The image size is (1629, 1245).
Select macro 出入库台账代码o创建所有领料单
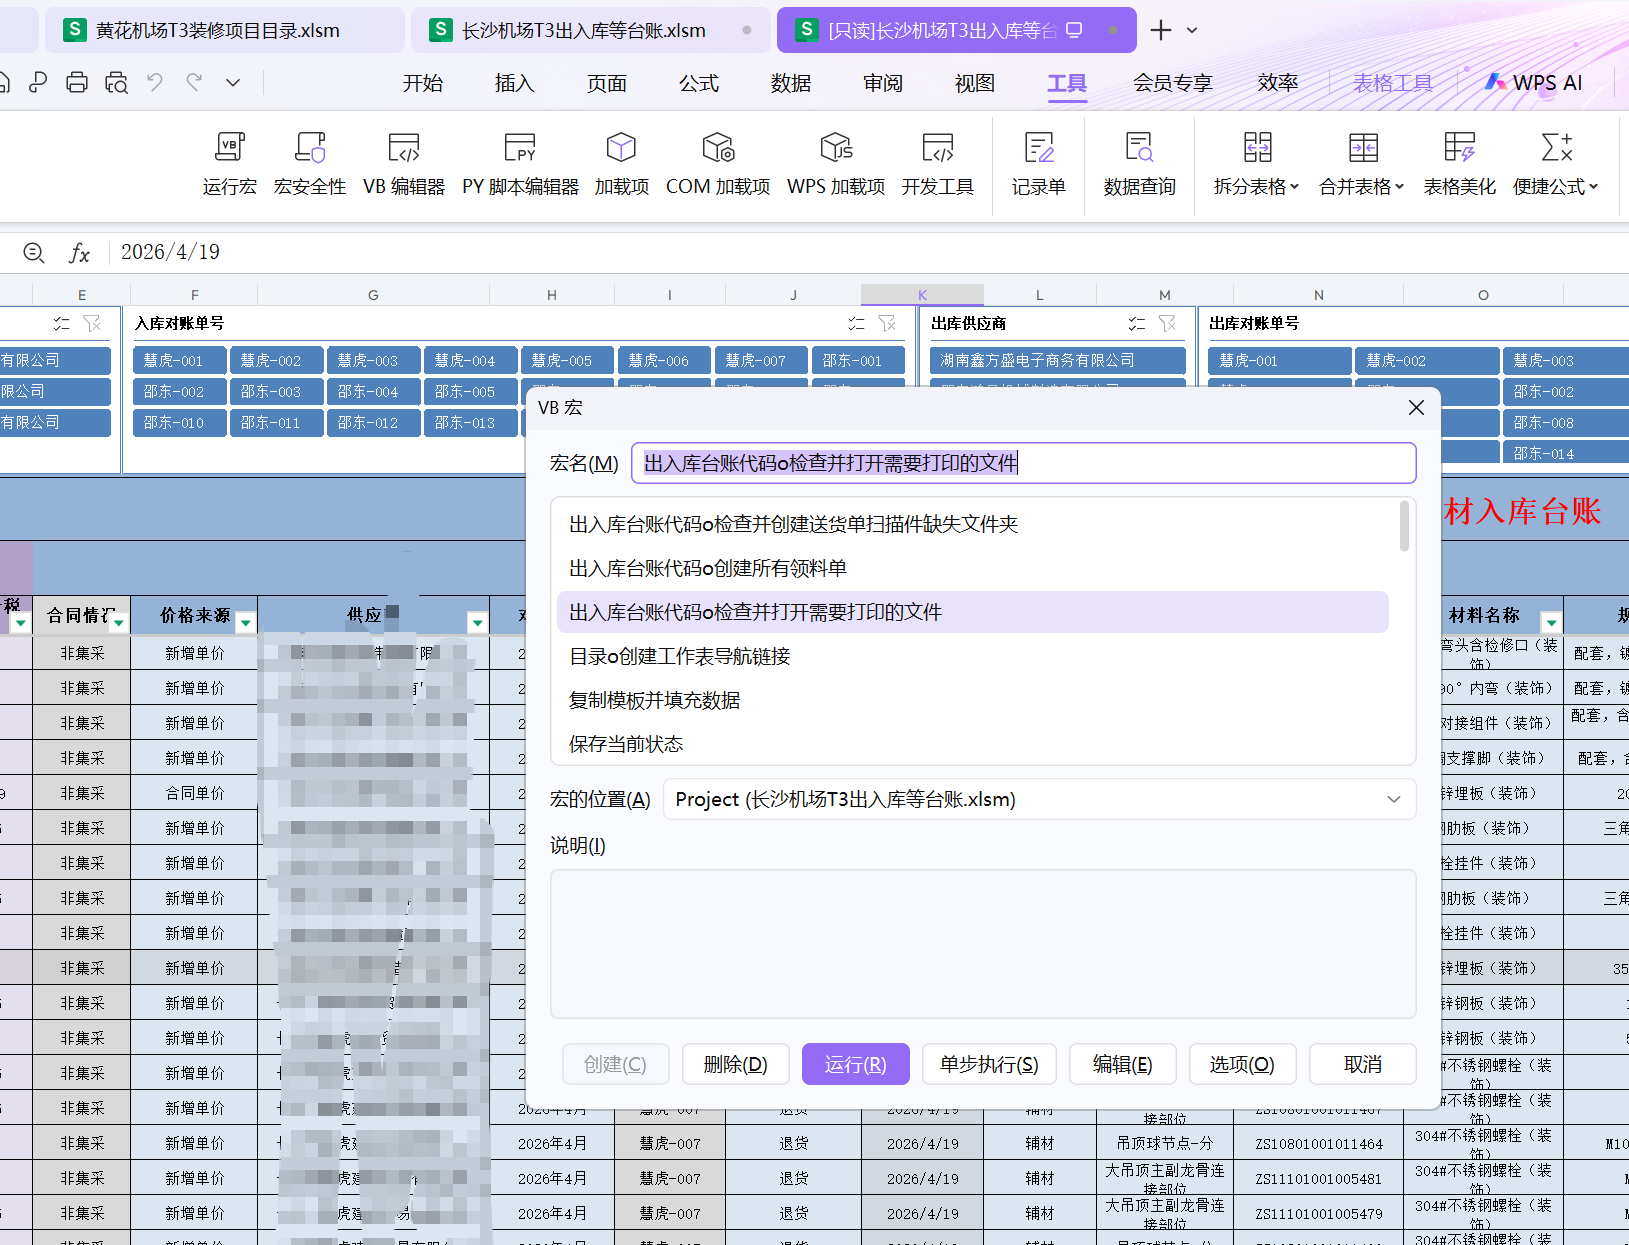(973, 568)
